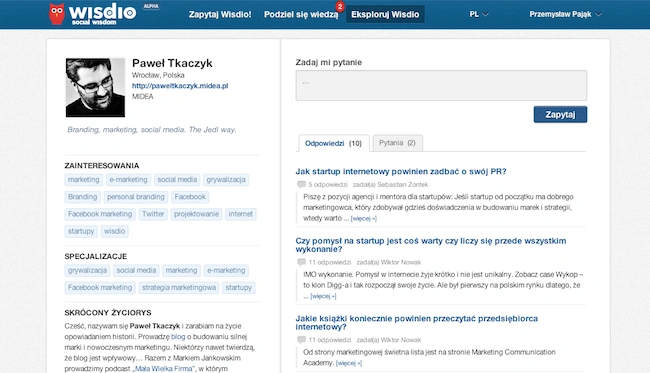Viewport: 650px width, 373px height.
Task: Click the startupy tag under Specjalizacje
Action: tap(238, 288)
